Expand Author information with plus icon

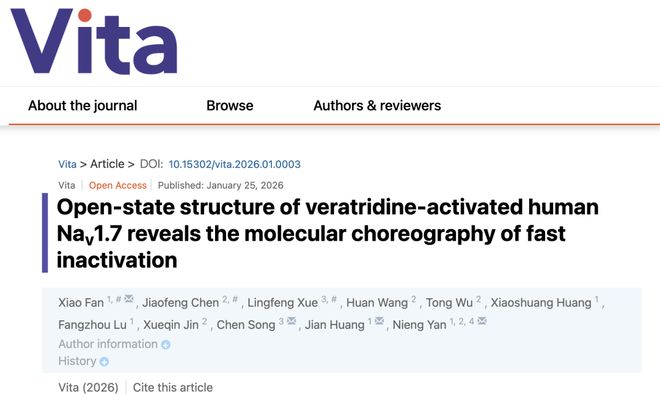coord(166,345)
